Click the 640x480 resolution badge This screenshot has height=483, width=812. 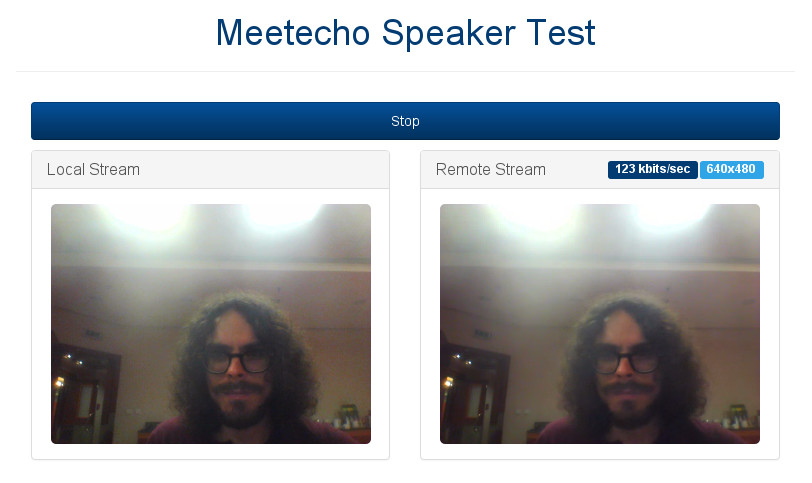pyautogui.click(x=731, y=169)
